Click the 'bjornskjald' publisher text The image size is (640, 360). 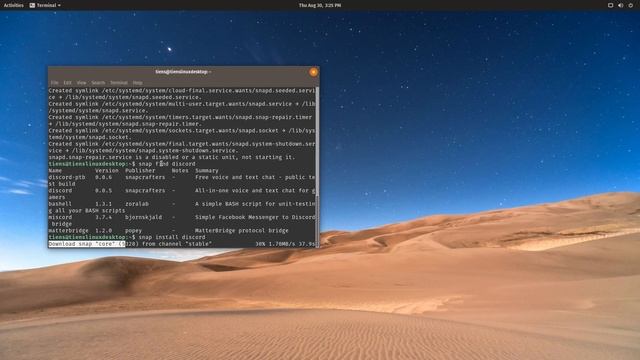tap(144, 217)
